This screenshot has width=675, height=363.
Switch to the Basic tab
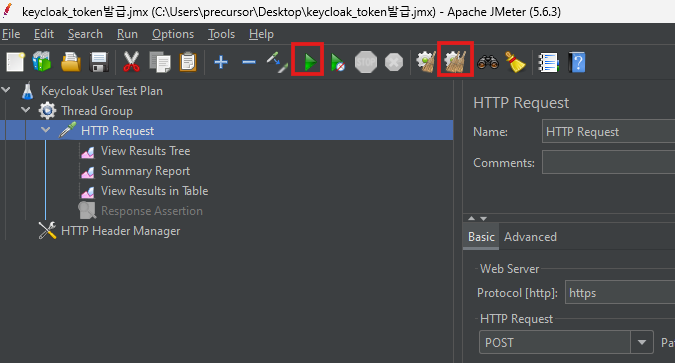(481, 237)
